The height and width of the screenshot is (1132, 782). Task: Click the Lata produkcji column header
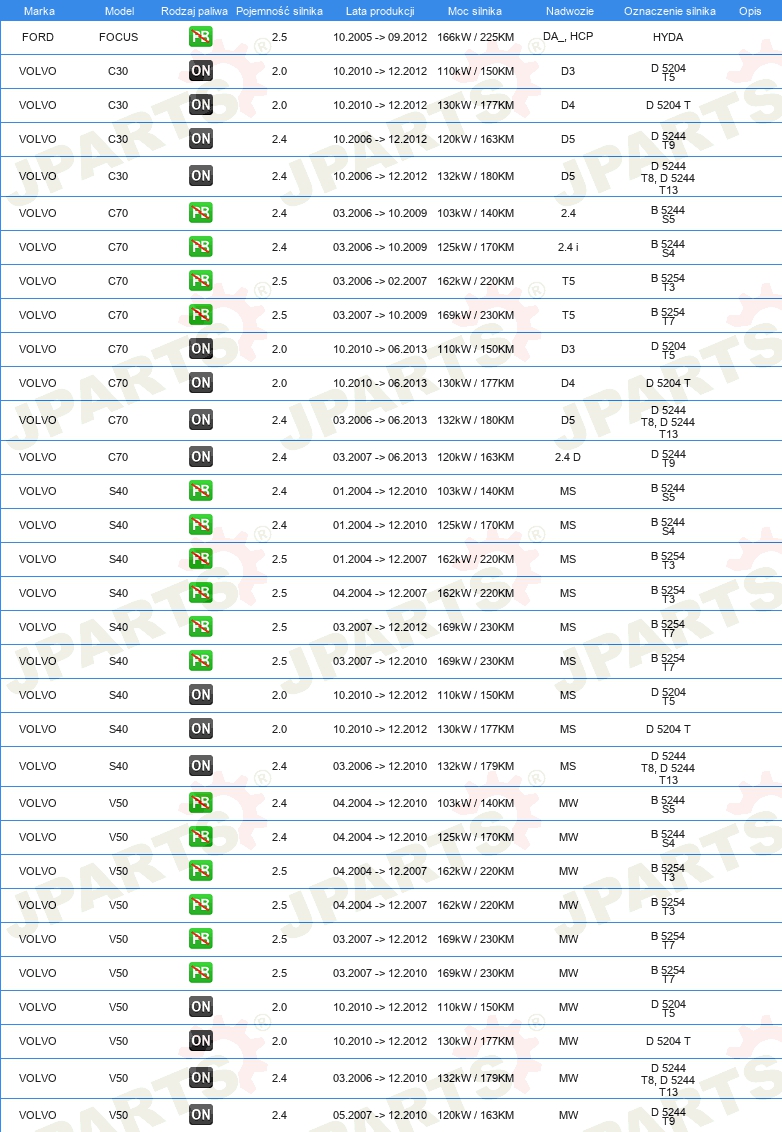[380, 11]
